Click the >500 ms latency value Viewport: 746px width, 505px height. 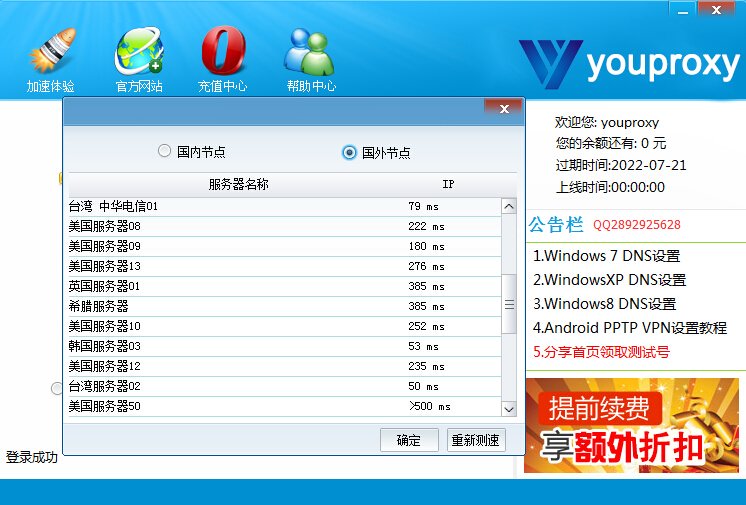click(x=430, y=406)
